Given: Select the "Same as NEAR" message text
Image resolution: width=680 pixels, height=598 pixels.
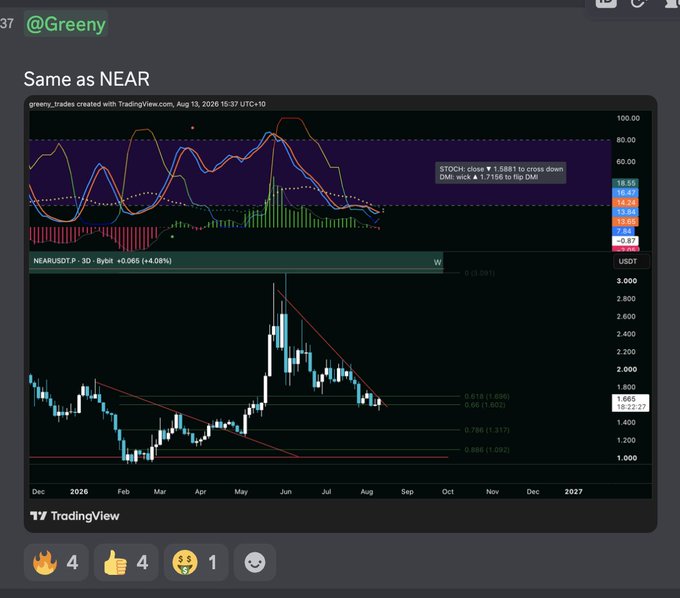Looking at the screenshot, I should point(87,79).
